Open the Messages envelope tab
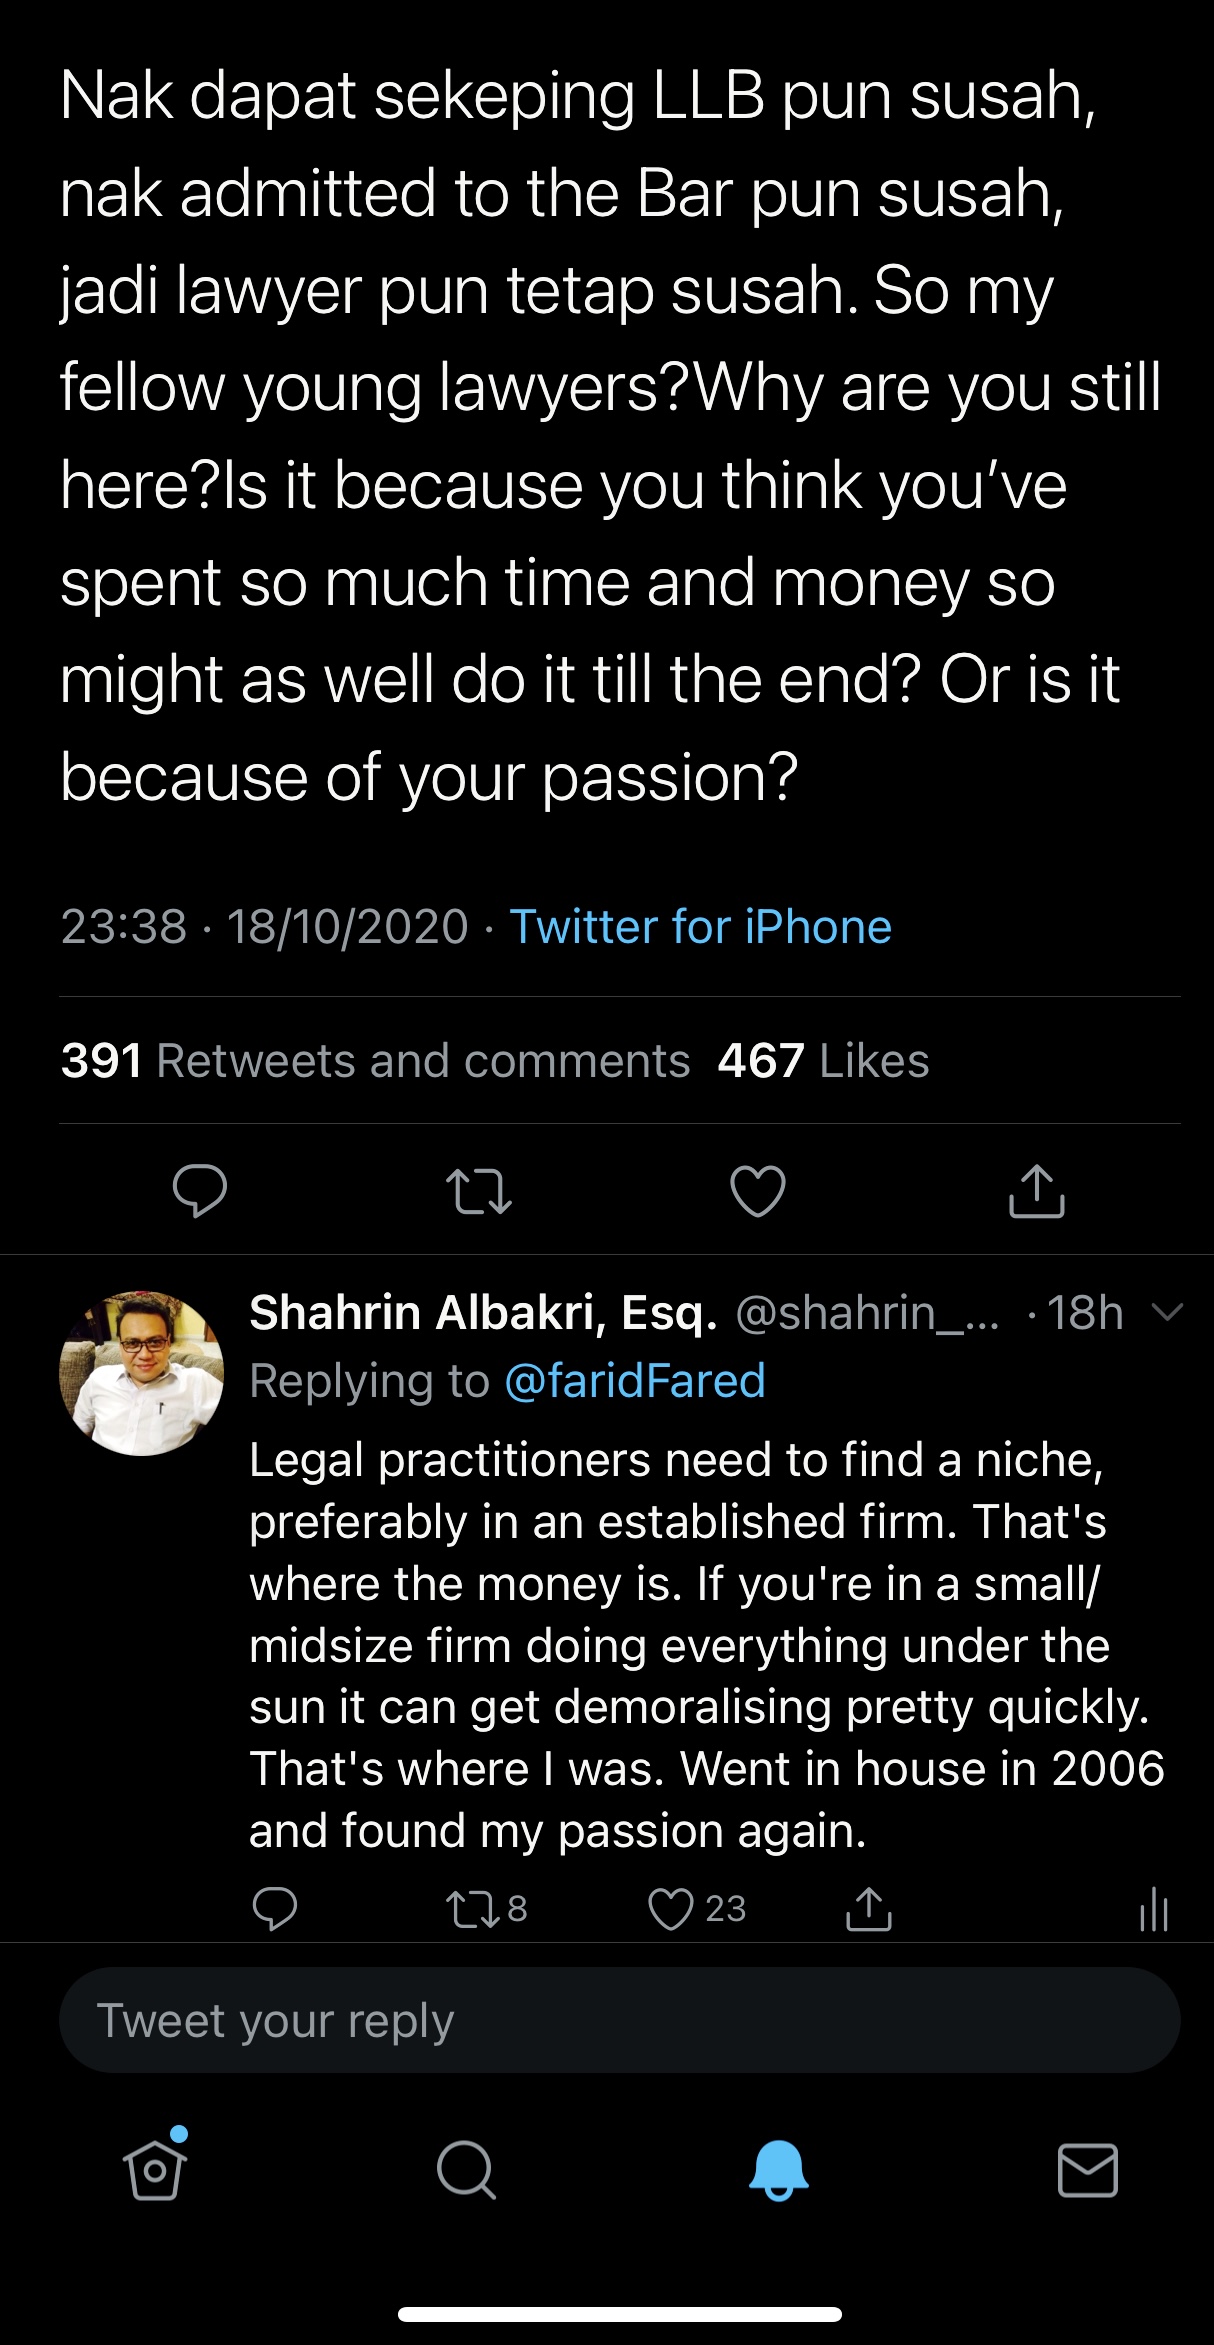The height and width of the screenshot is (2345, 1214). tap(1087, 2170)
